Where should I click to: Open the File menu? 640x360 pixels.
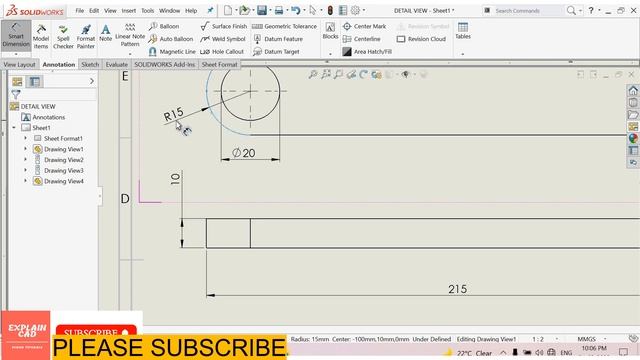pyautogui.click(x=80, y=11)
